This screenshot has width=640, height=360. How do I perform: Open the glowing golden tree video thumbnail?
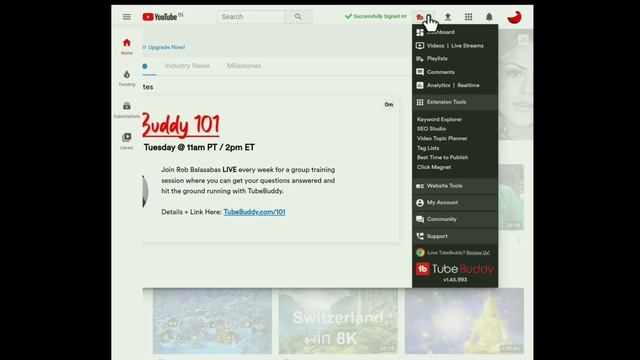click(464, 321)
